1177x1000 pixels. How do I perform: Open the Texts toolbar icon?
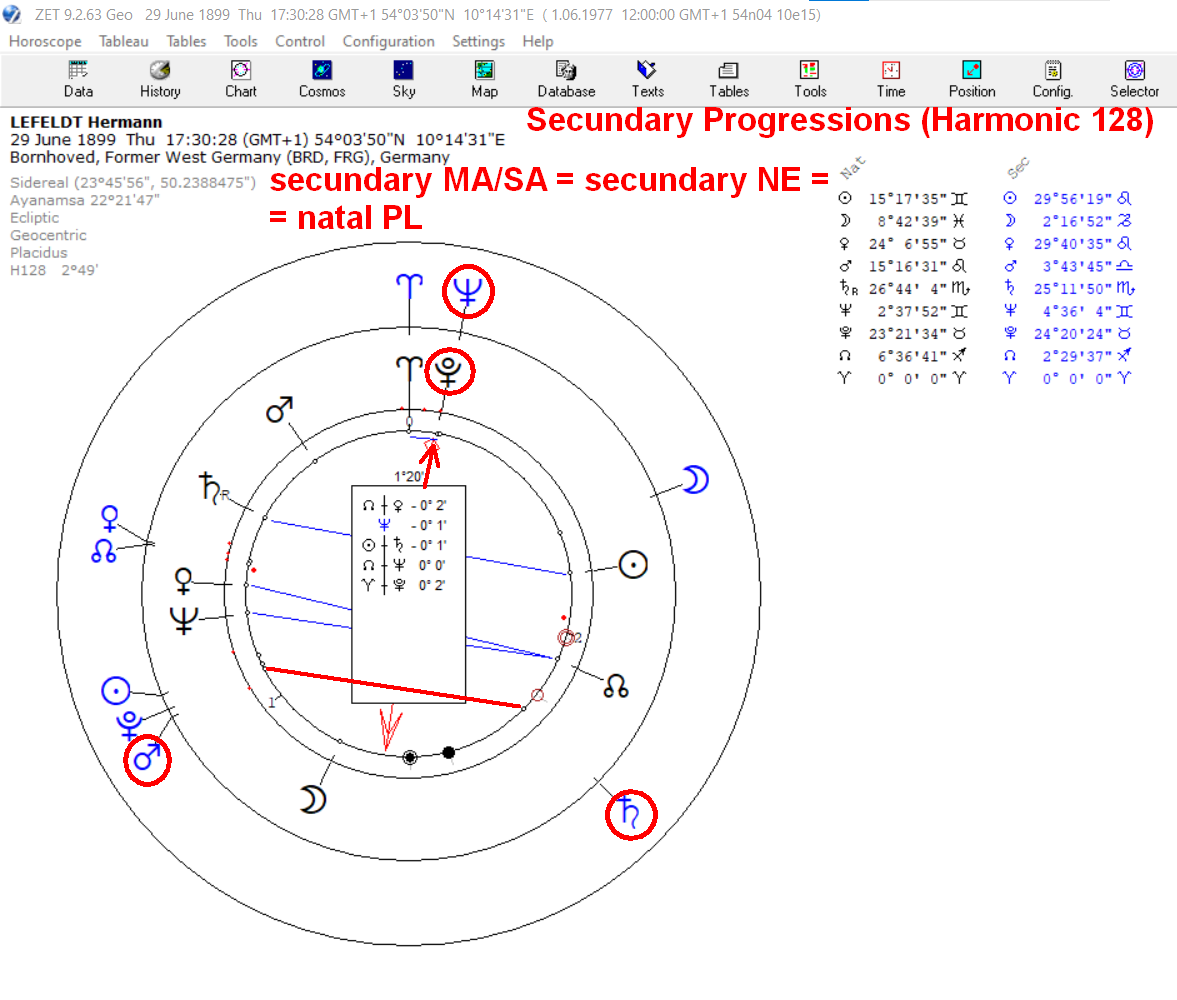(647, 79)
